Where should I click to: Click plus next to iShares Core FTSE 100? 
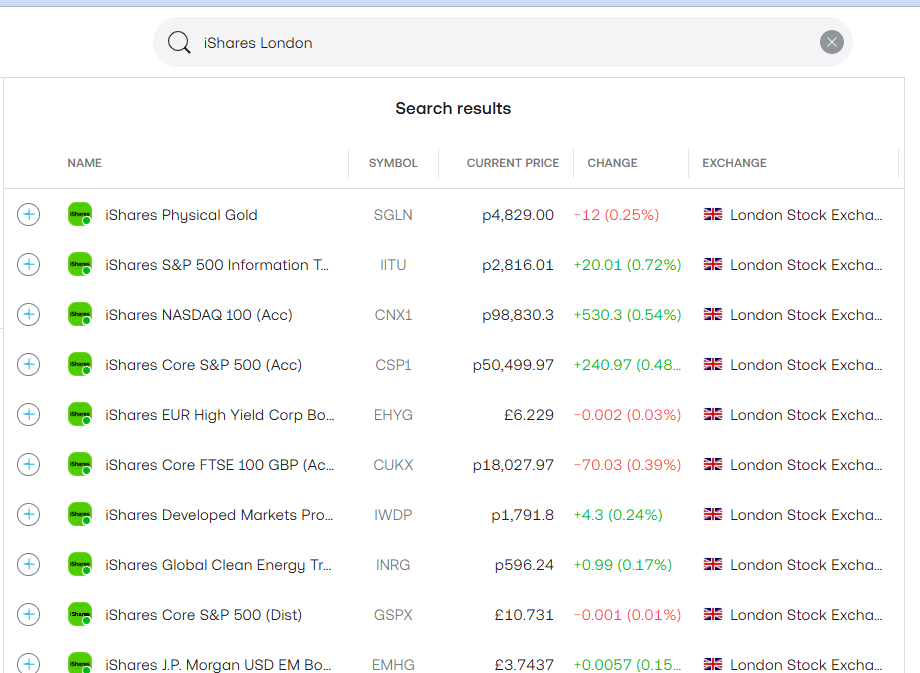[x=29, y=464]
